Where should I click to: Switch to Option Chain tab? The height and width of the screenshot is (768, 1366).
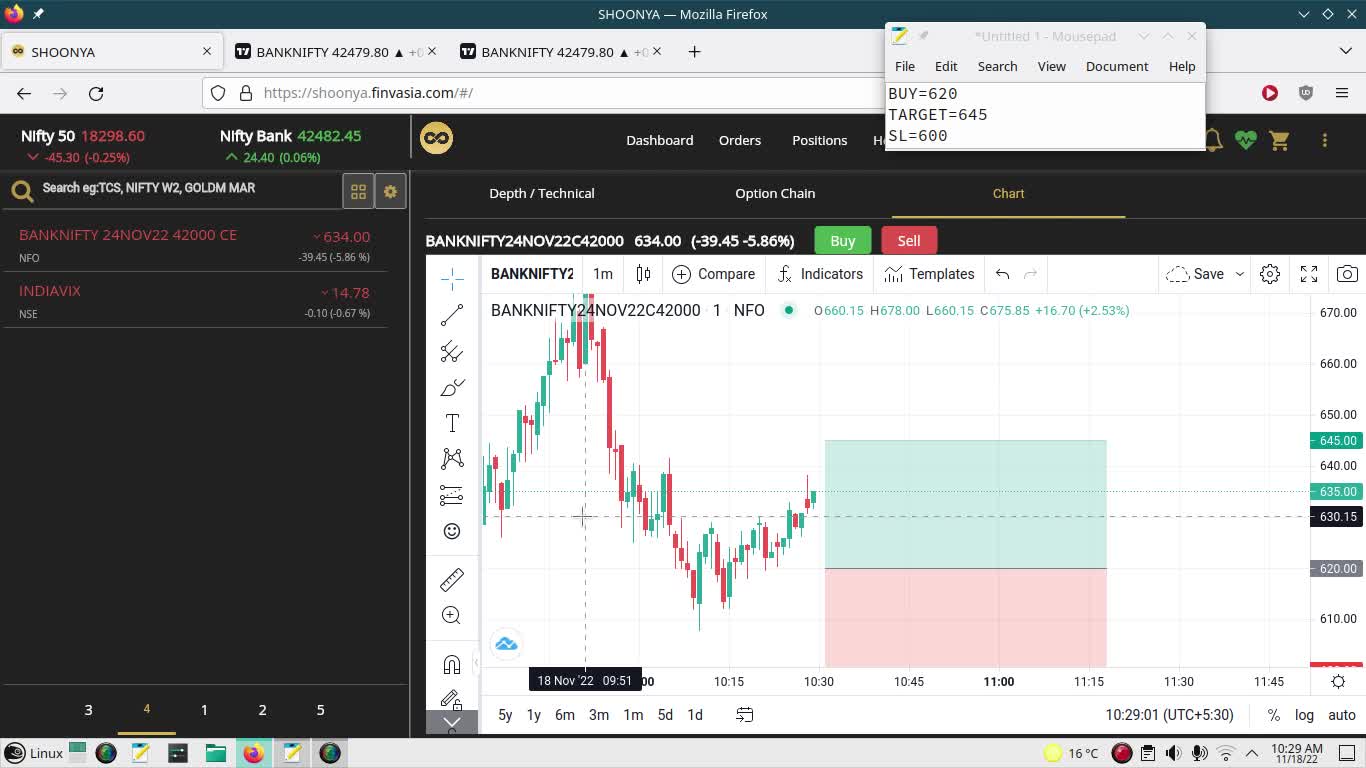pyautogui.click(x=775, y=193)
